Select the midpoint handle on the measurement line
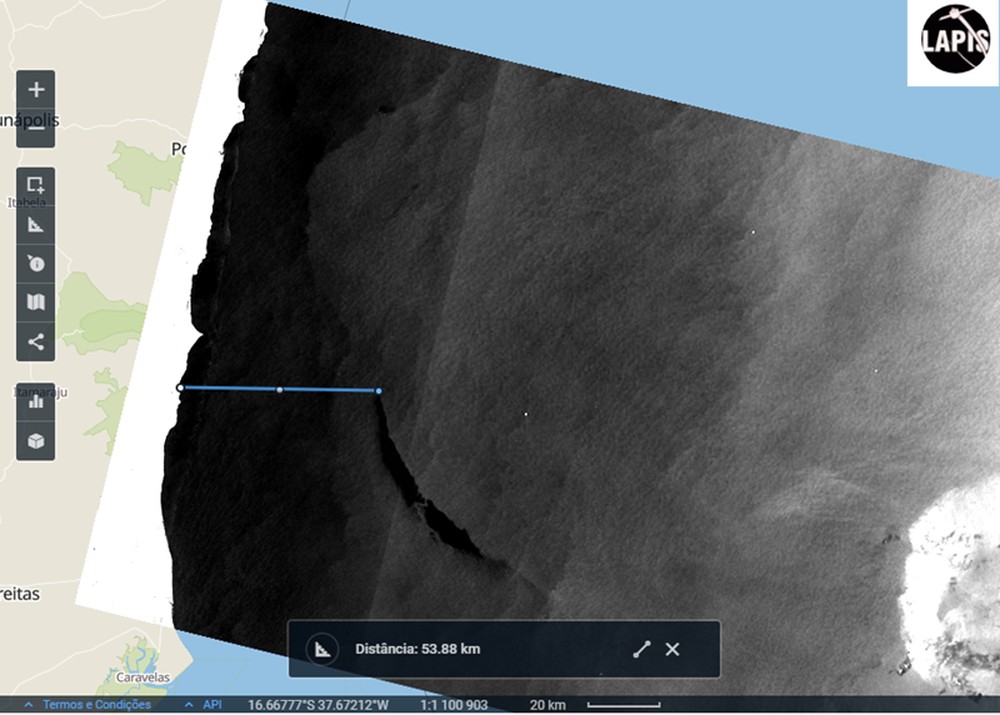The image size is (1000, 715). [279, 391]
